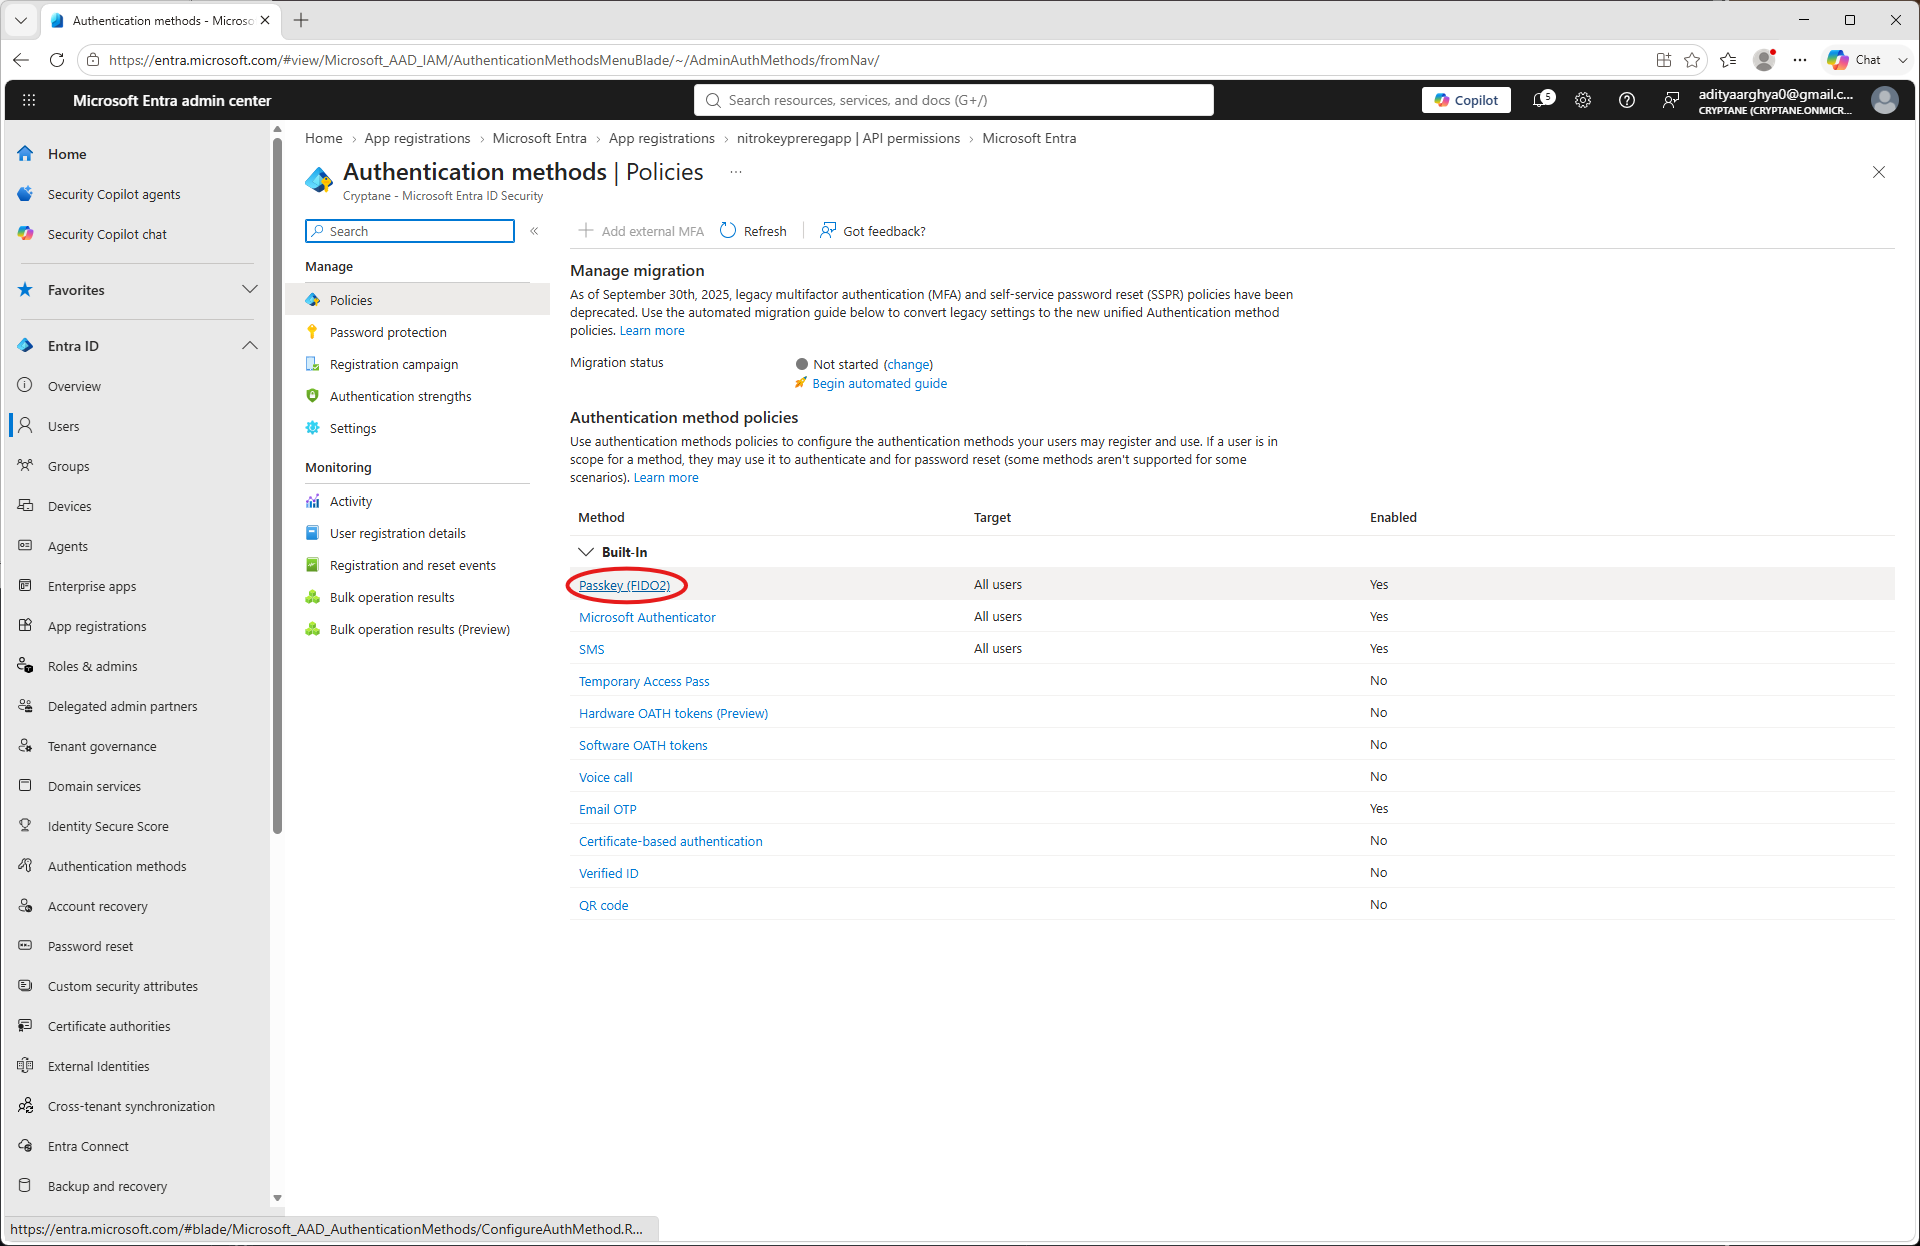Select Password protection in Manage menu

click(388, 332)
